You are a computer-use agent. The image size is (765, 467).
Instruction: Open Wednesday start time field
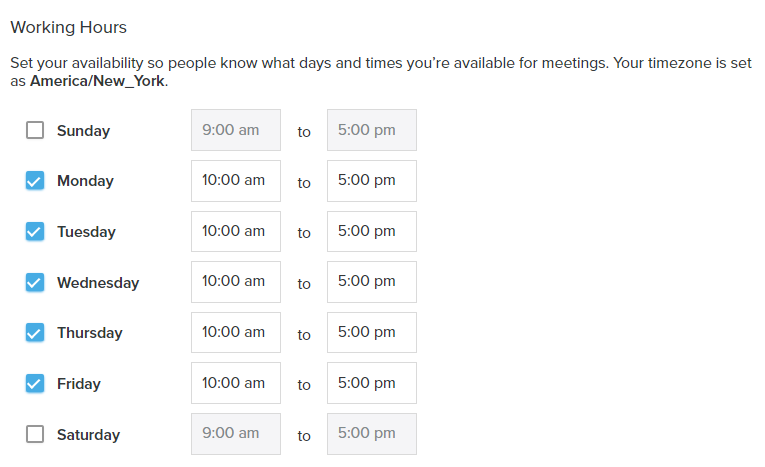236,282
